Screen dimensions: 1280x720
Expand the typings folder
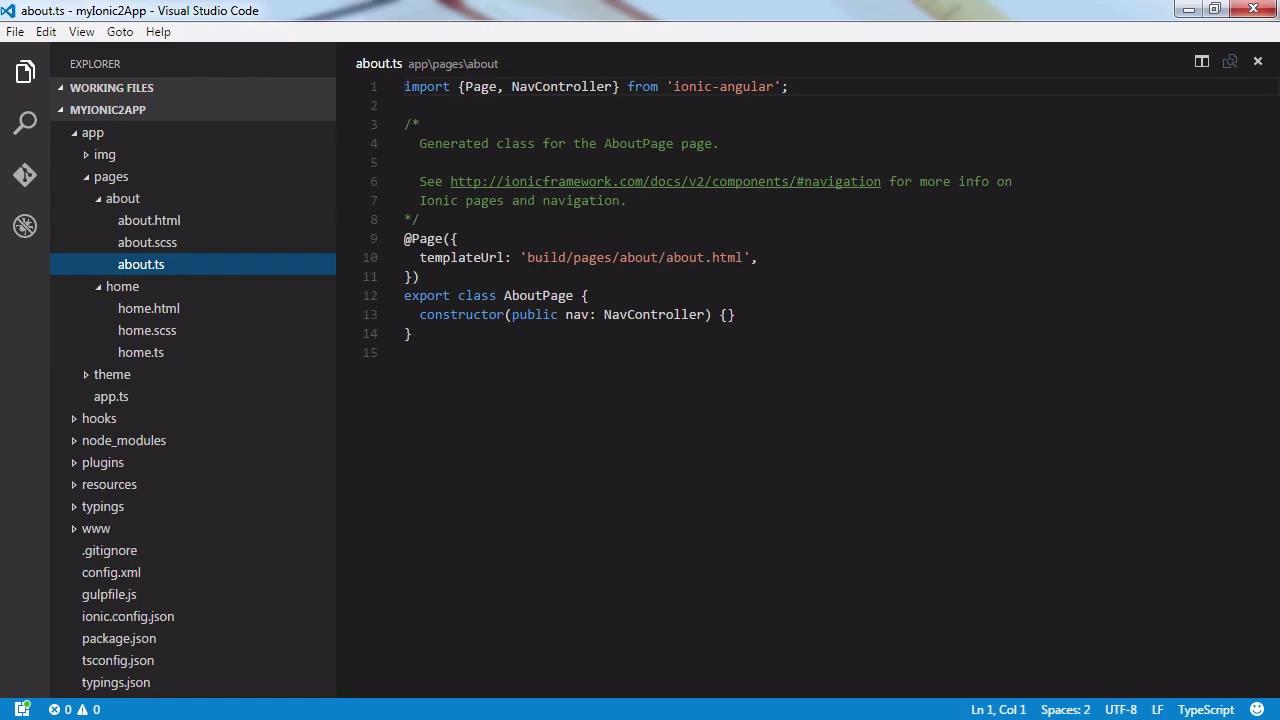click(74, 506)
